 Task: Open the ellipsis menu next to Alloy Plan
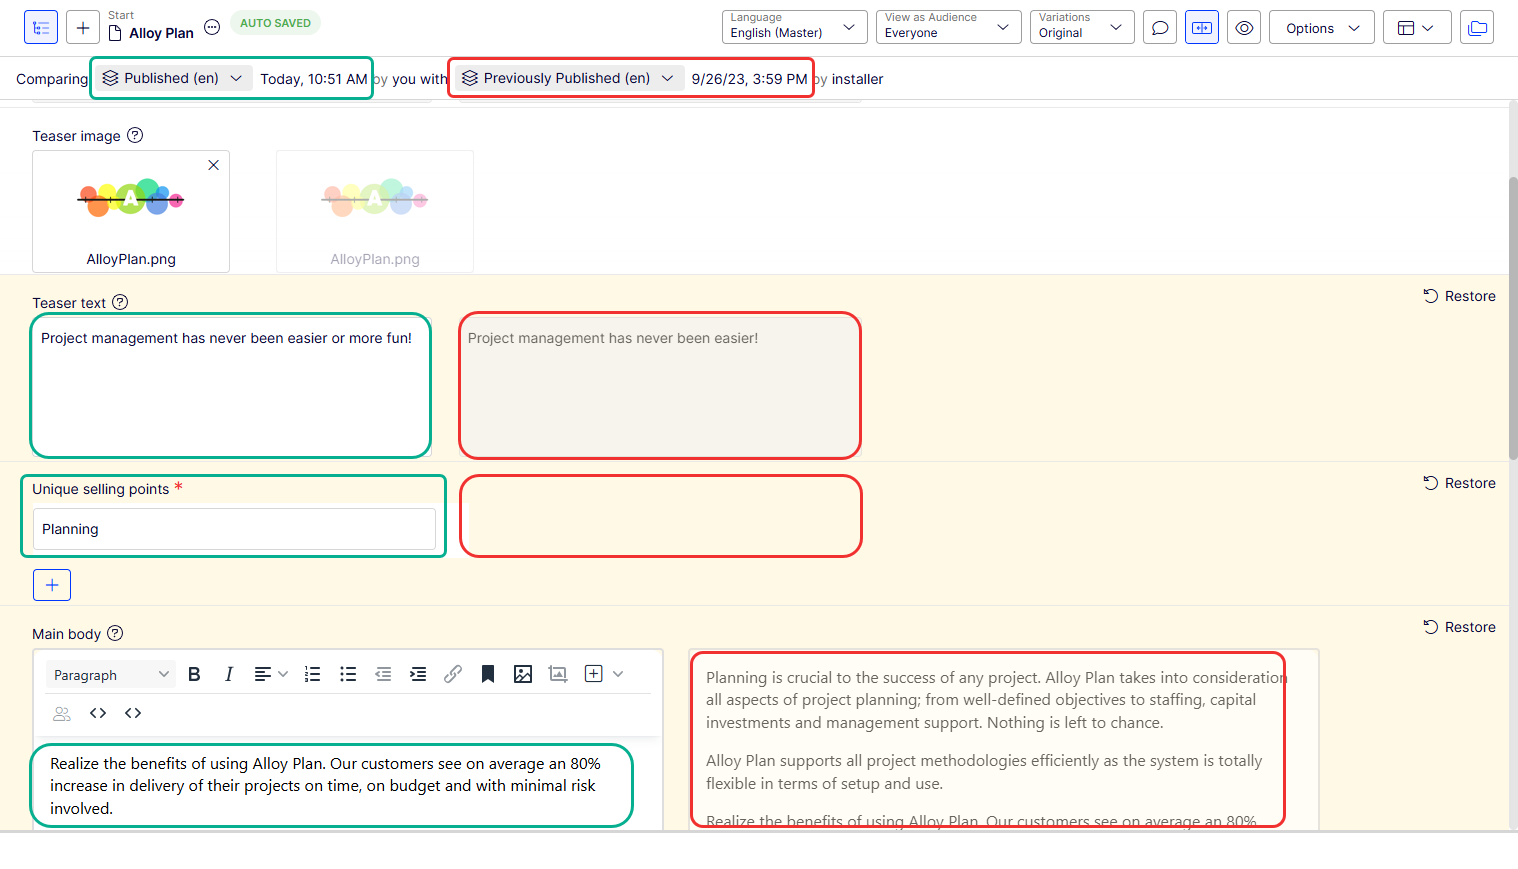click(x=212, y=27)
